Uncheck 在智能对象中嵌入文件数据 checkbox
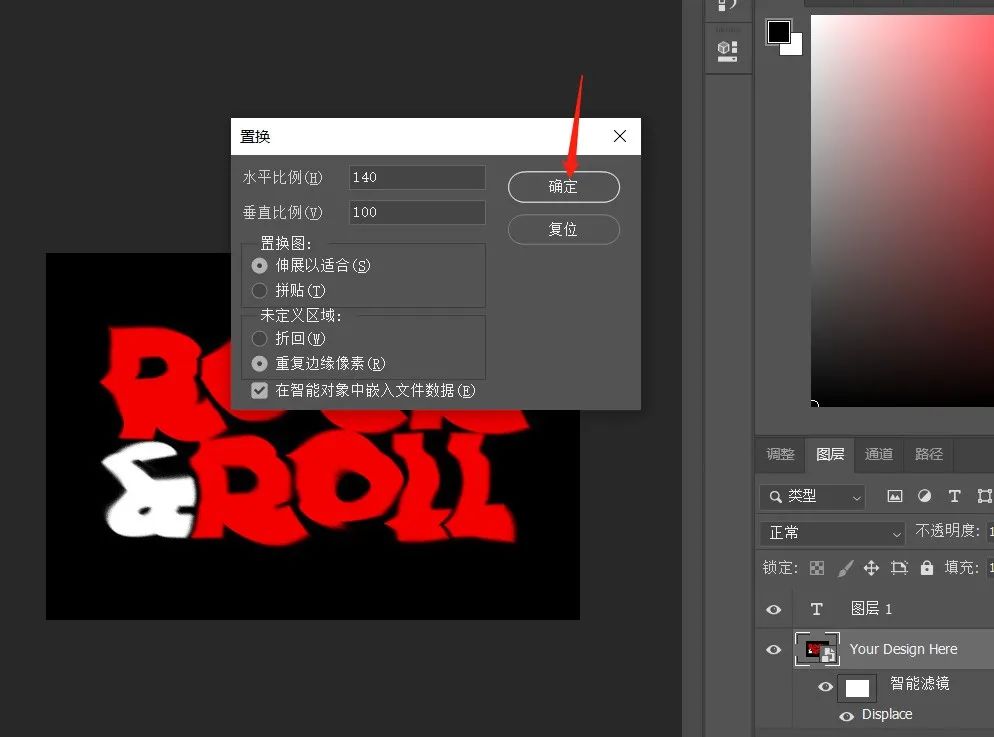 pos(260,390)
